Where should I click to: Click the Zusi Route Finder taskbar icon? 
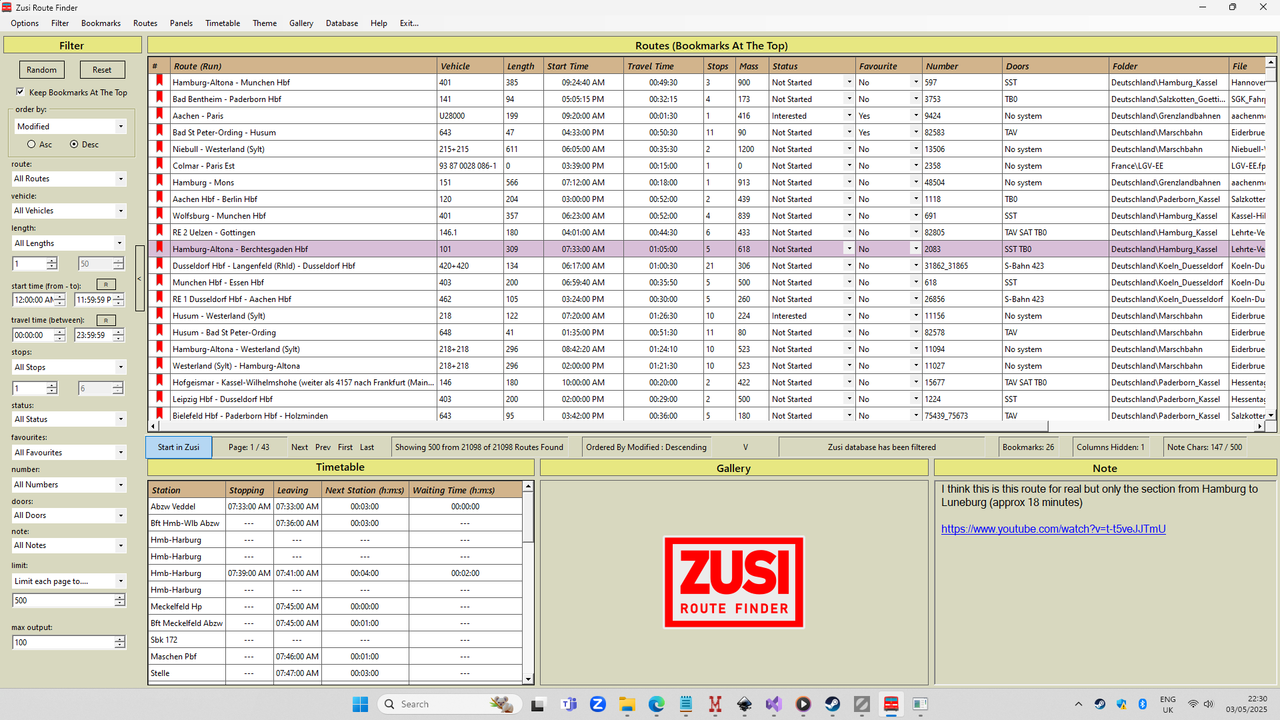[889, 704]
